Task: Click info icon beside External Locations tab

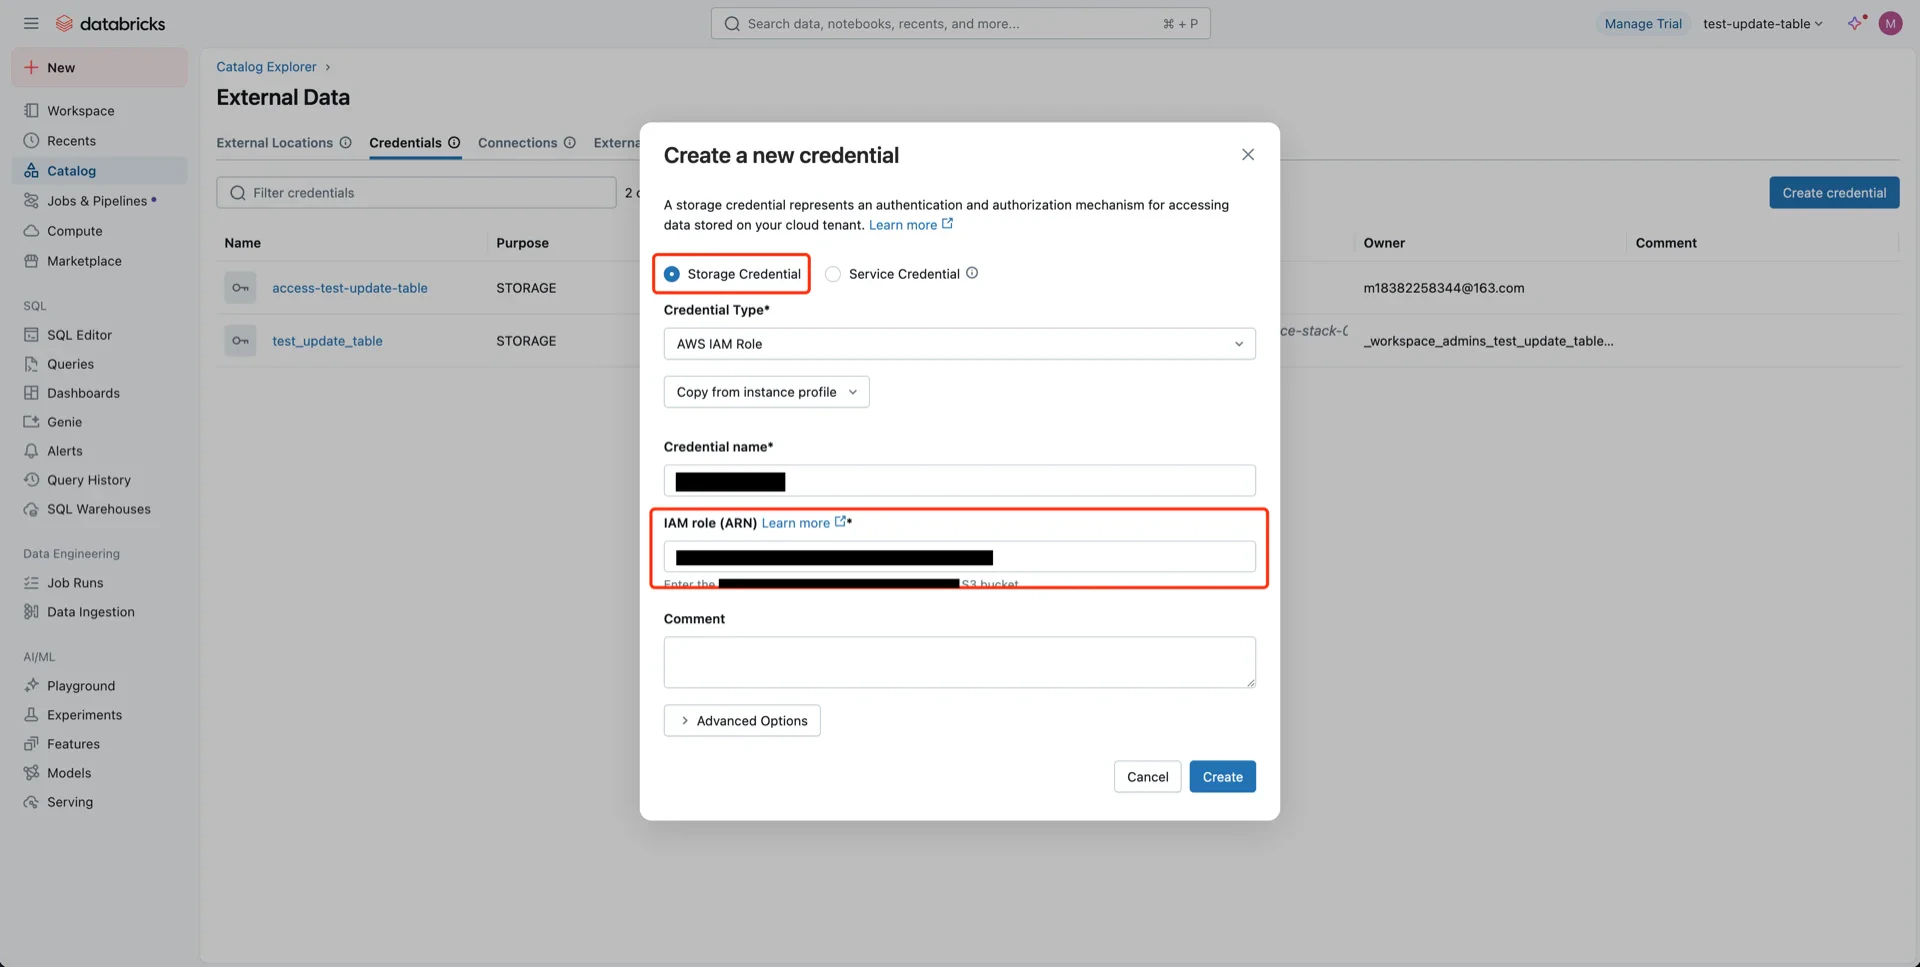Action: [x=345, y=143]
